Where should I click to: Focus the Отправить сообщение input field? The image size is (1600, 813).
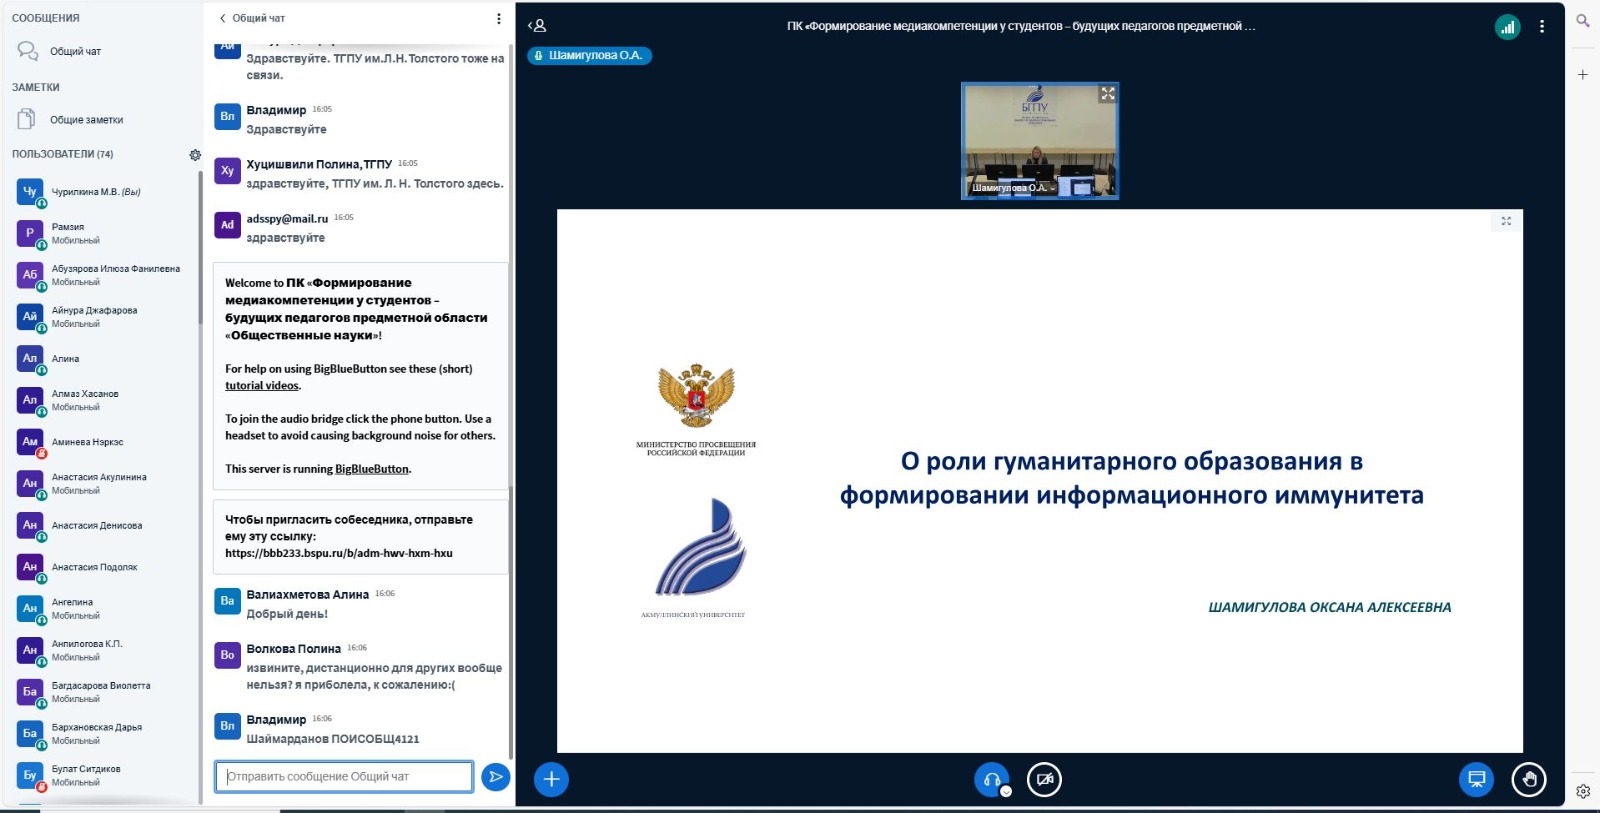tap(343, 776)
